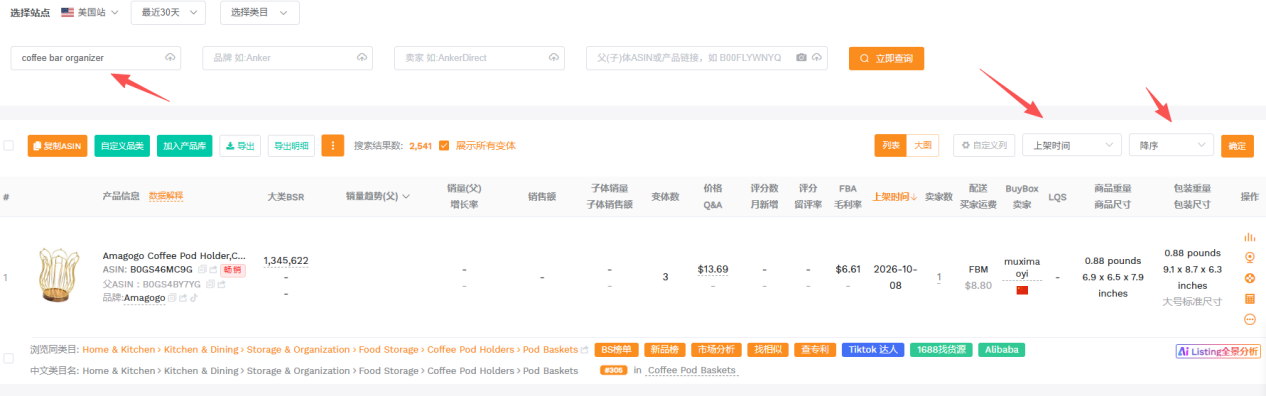Tick the checkbox on the category breadcrumb row

click(x=8, y=358)
